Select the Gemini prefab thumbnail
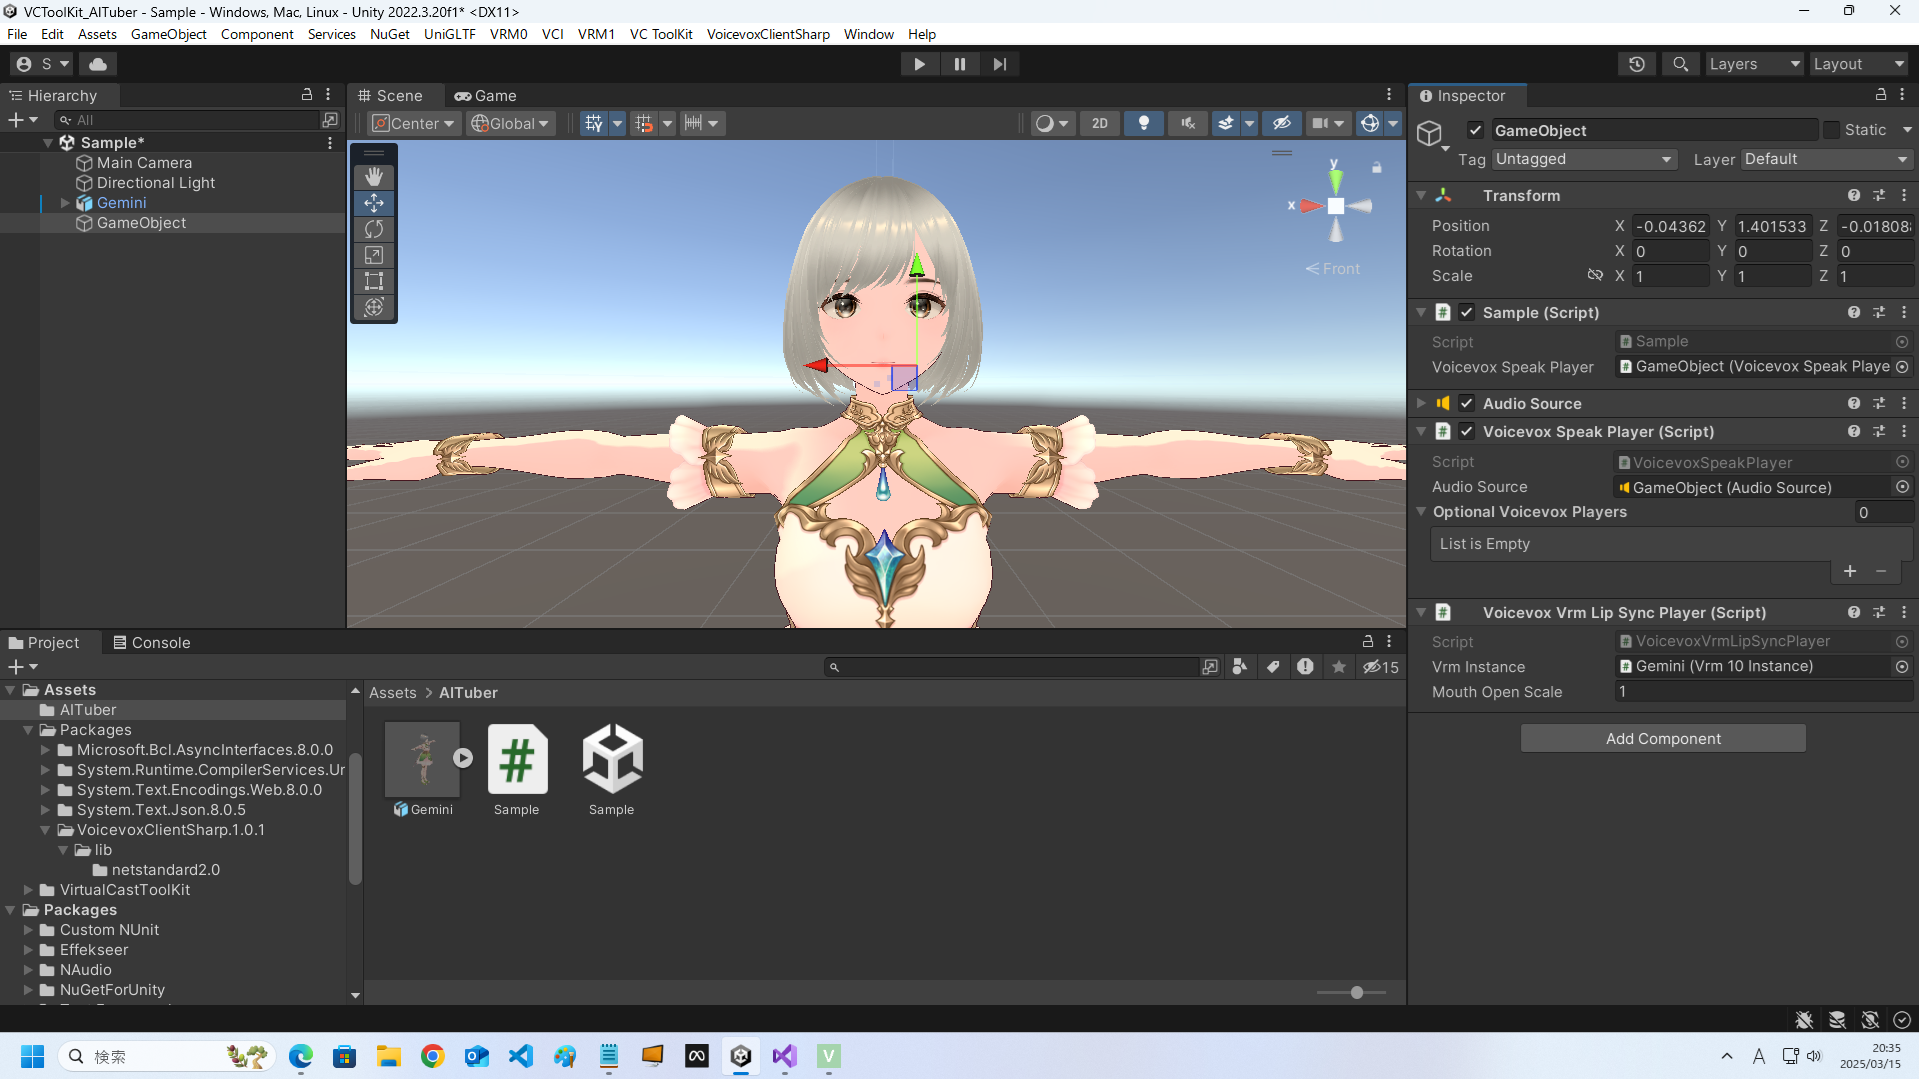Viewport: 1919px width, 1080px height. click(x=423, y=758)
